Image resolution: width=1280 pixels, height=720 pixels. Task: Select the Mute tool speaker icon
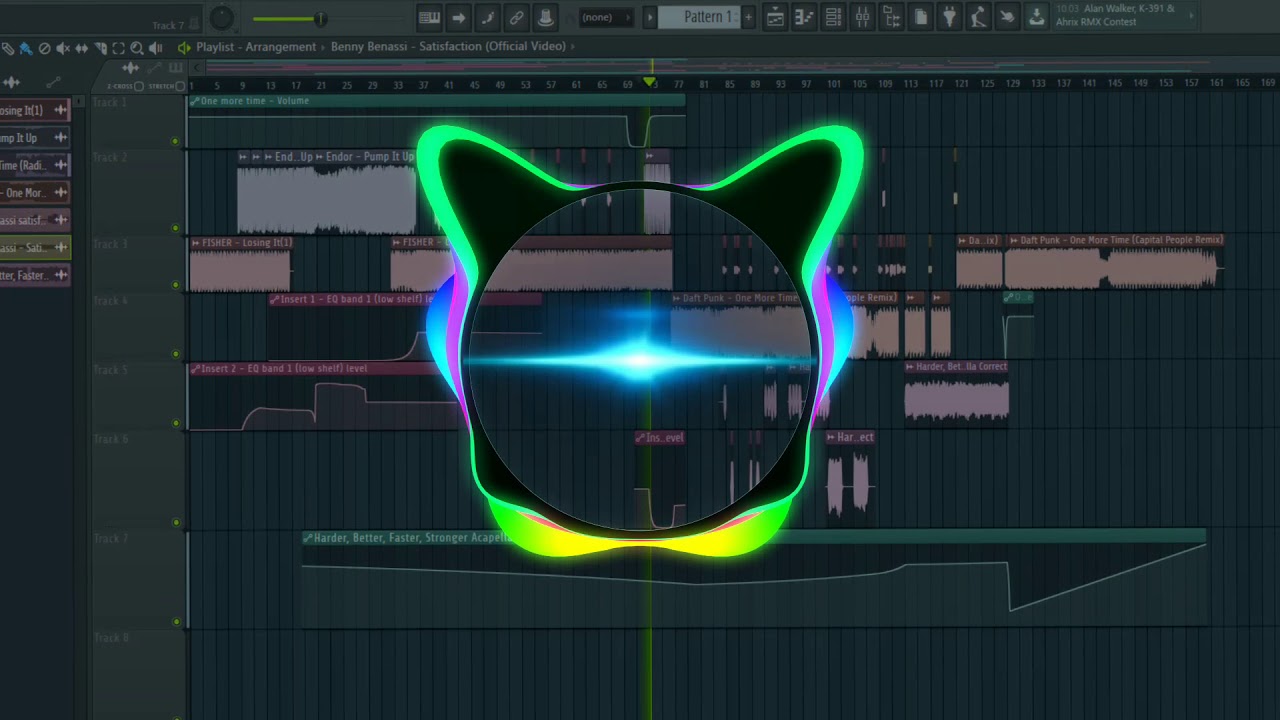point(62,48)
